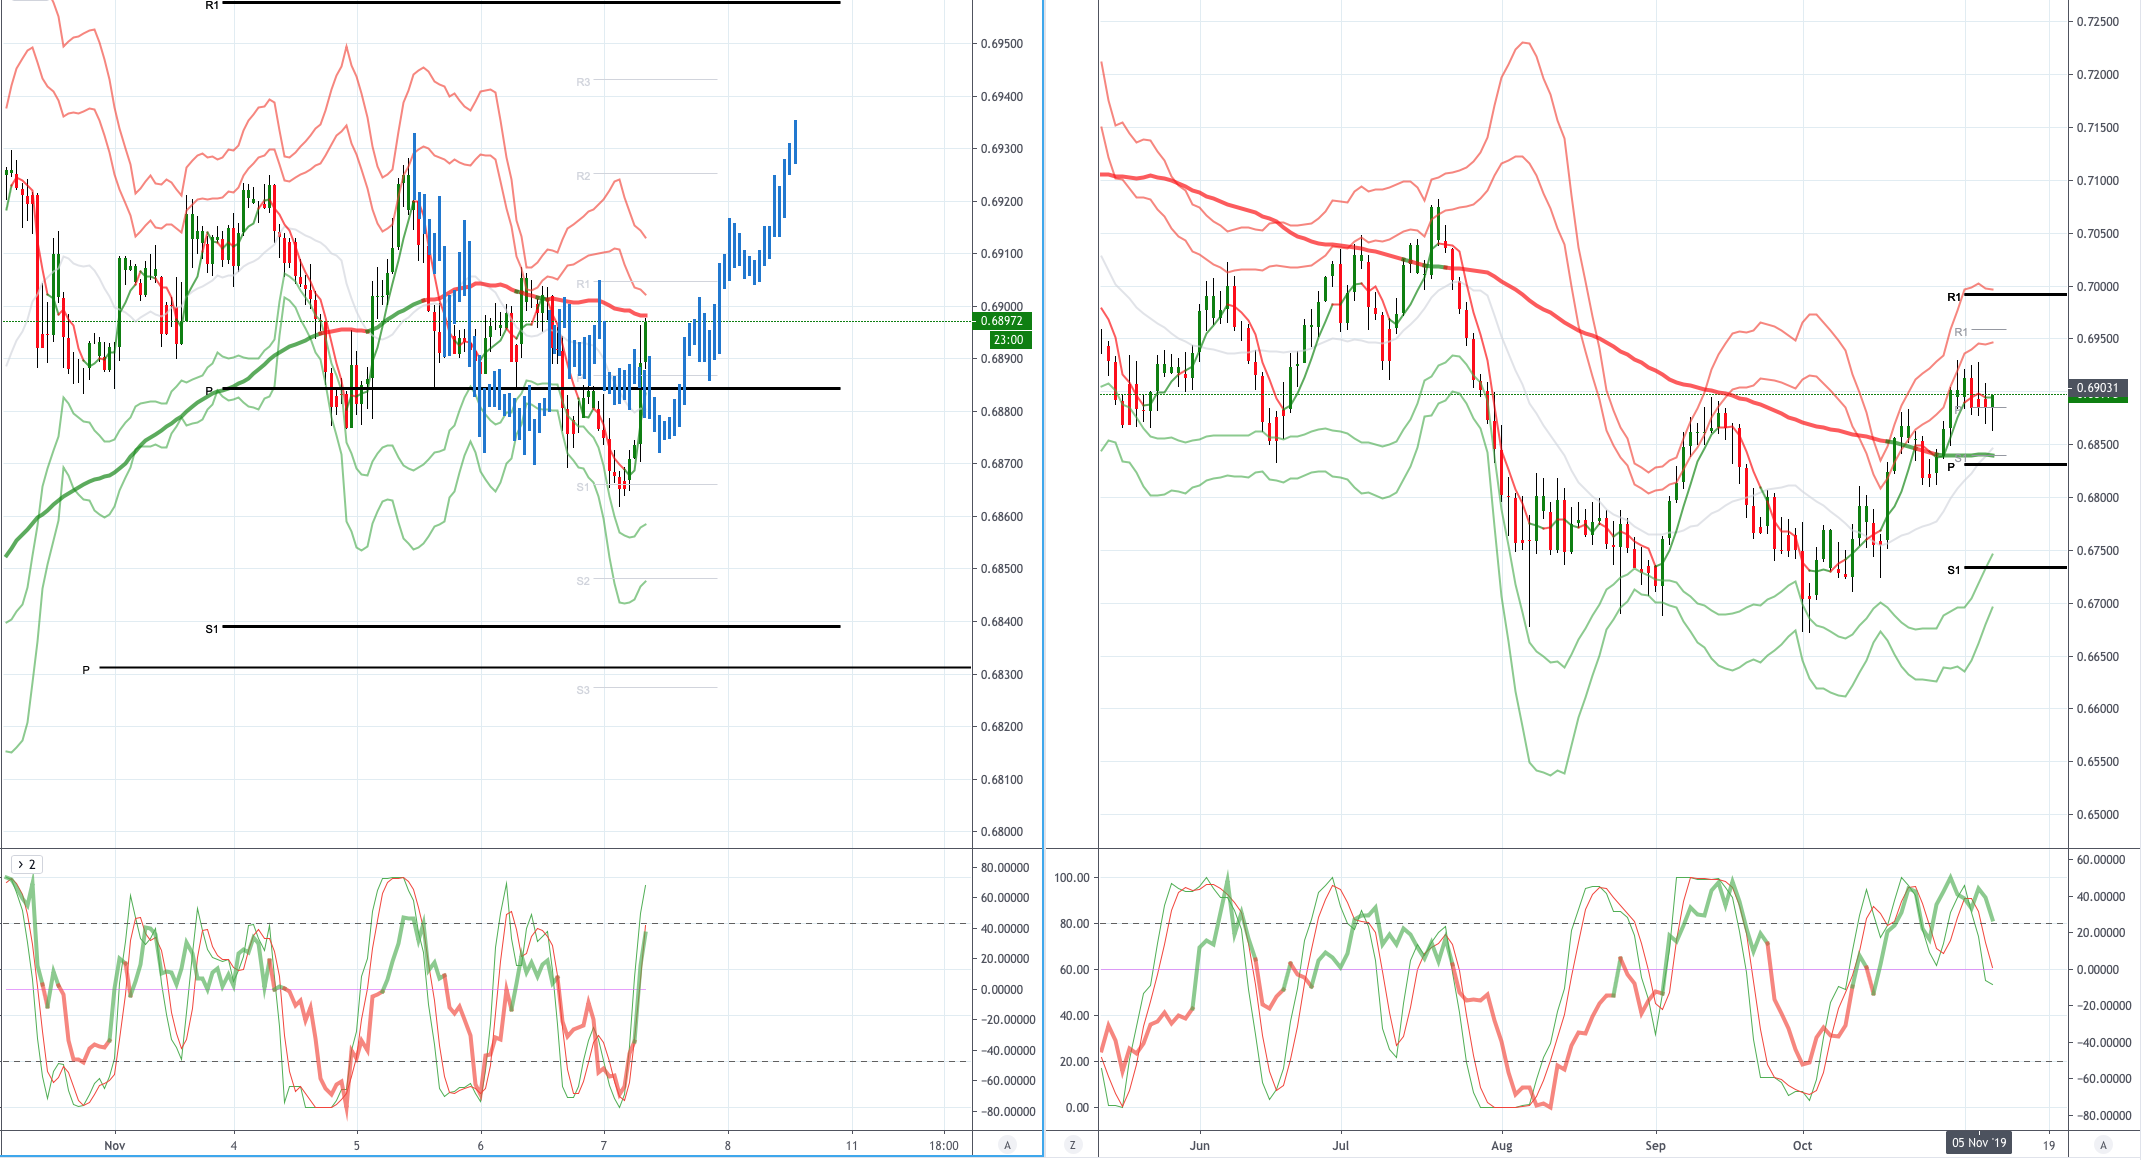Select the Jul label on right time axis
Image resolution: width=2141 pixels, height=1160 pixels.
1340,1146
